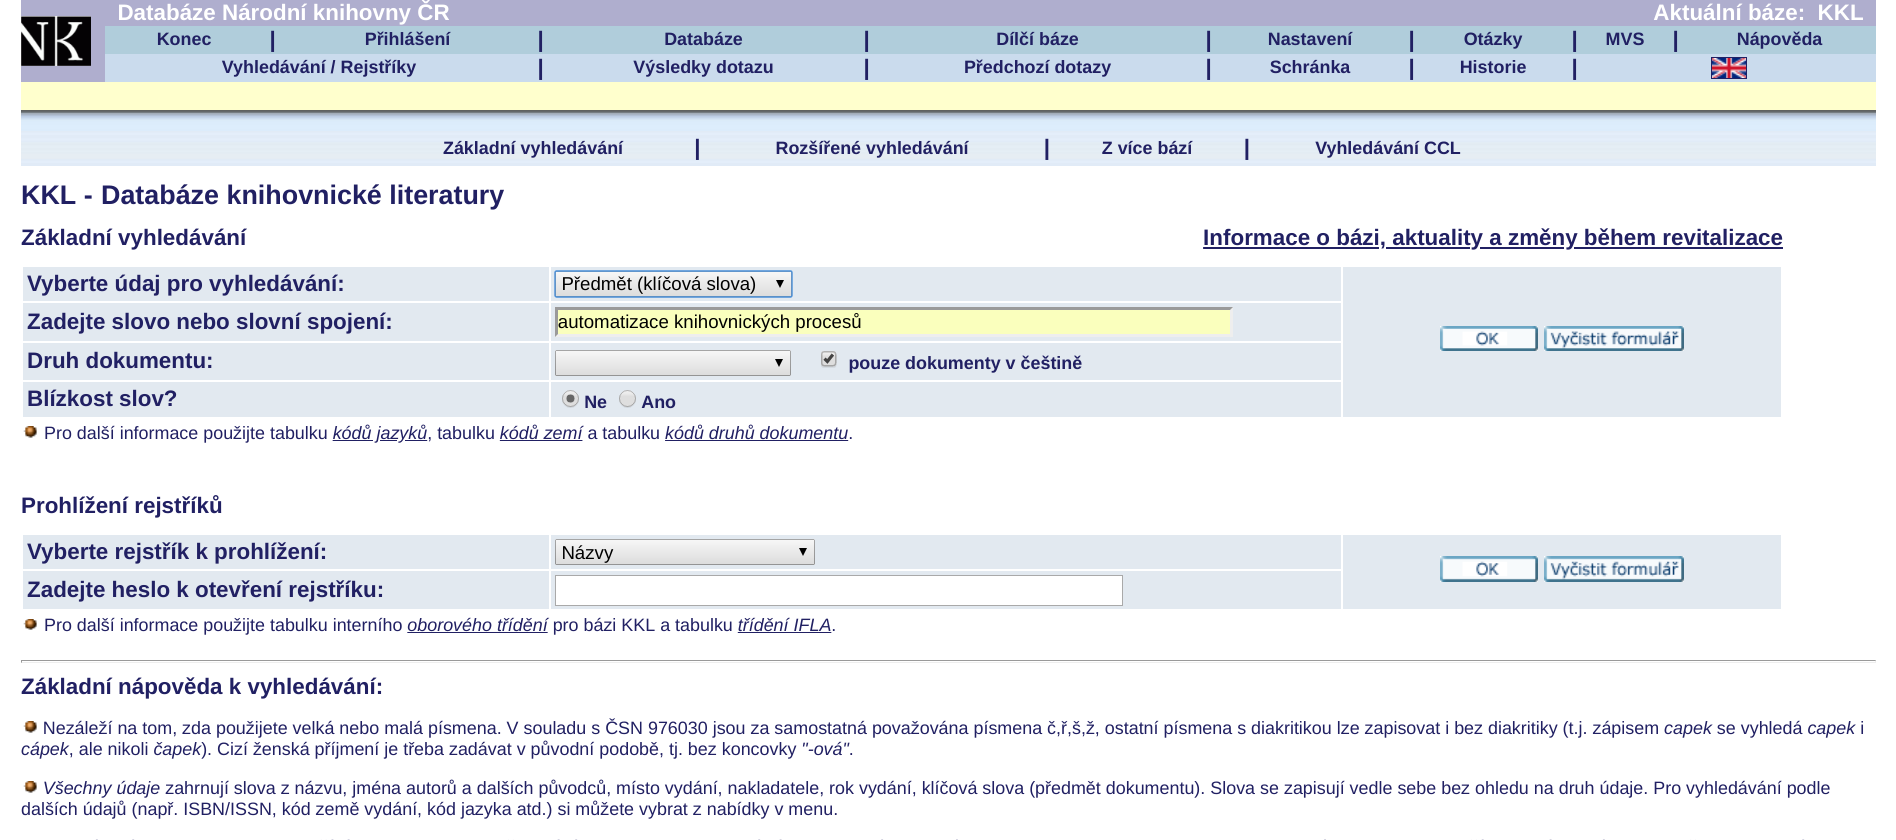The width and height of the screenshot is (1896, 840).
Task: Switch to Vyhledávání CCL tab
Action: [1387, 148]
